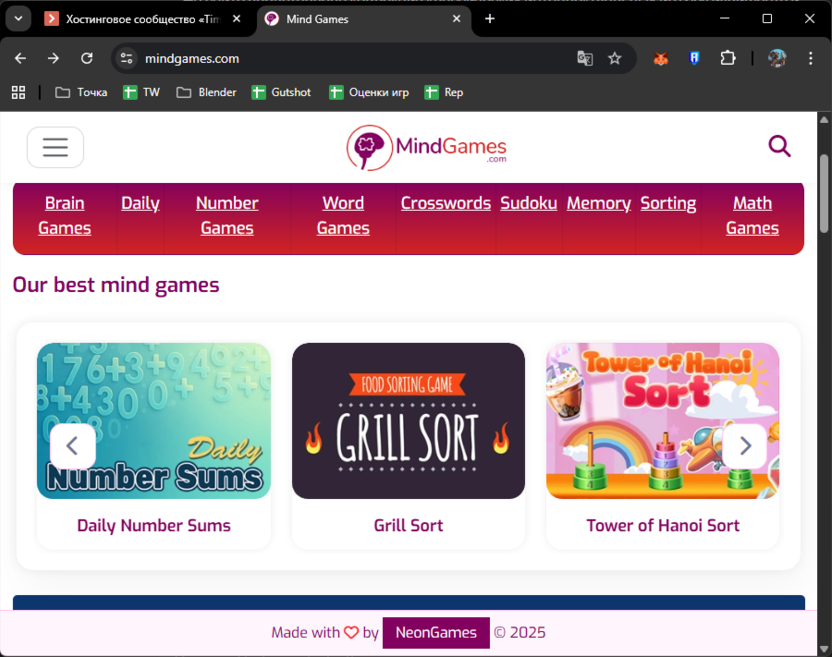Screen dimensions: 832x657
Task: Open the site search magnifier
Action: (779, 146)
